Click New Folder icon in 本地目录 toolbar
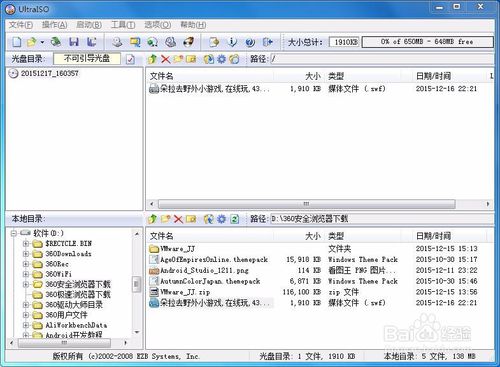500x367 pixels. coord(165,219)
